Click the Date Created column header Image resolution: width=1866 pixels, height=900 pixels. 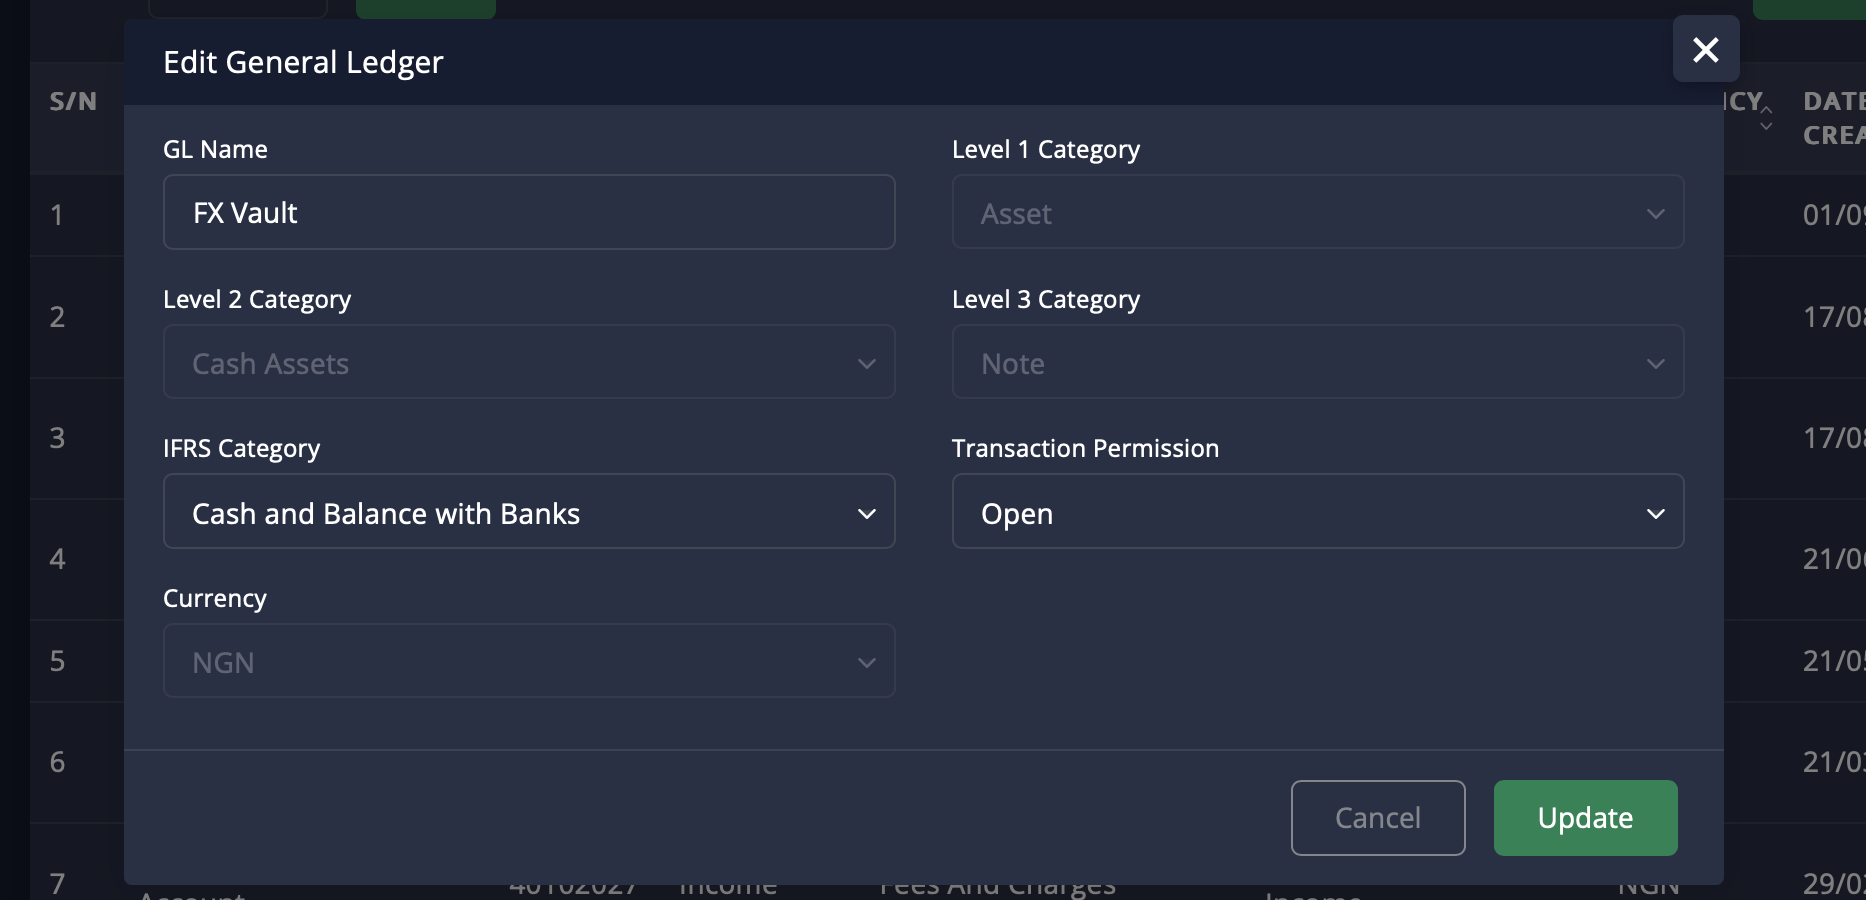coord(1833,117)
